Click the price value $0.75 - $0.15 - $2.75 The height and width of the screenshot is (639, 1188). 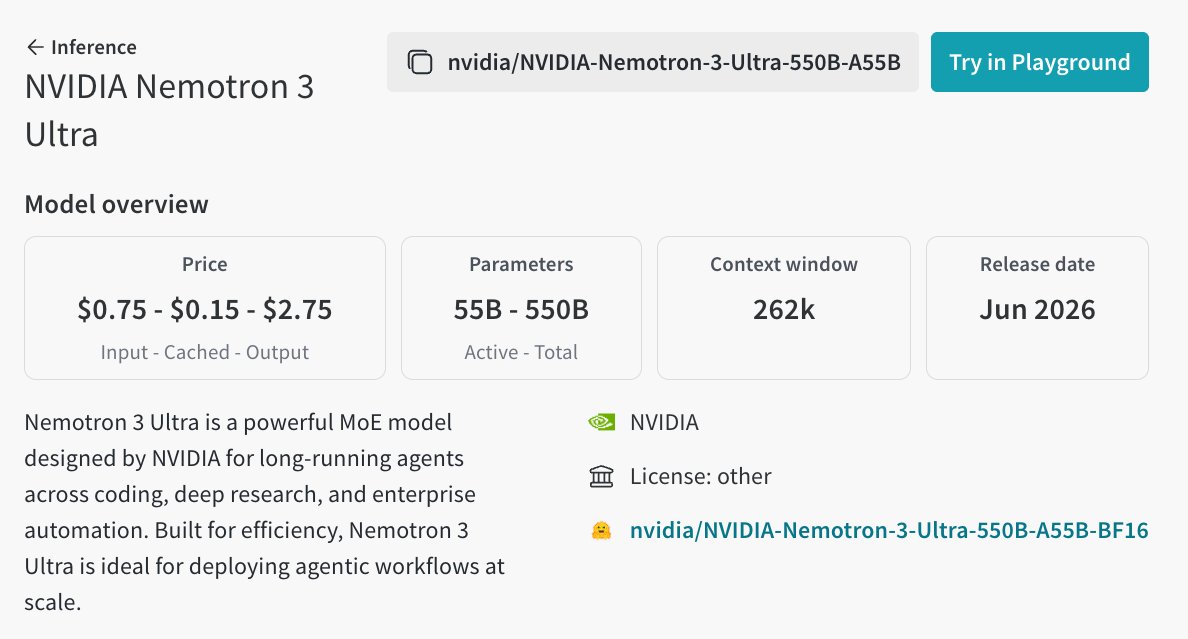click(205, 309)
